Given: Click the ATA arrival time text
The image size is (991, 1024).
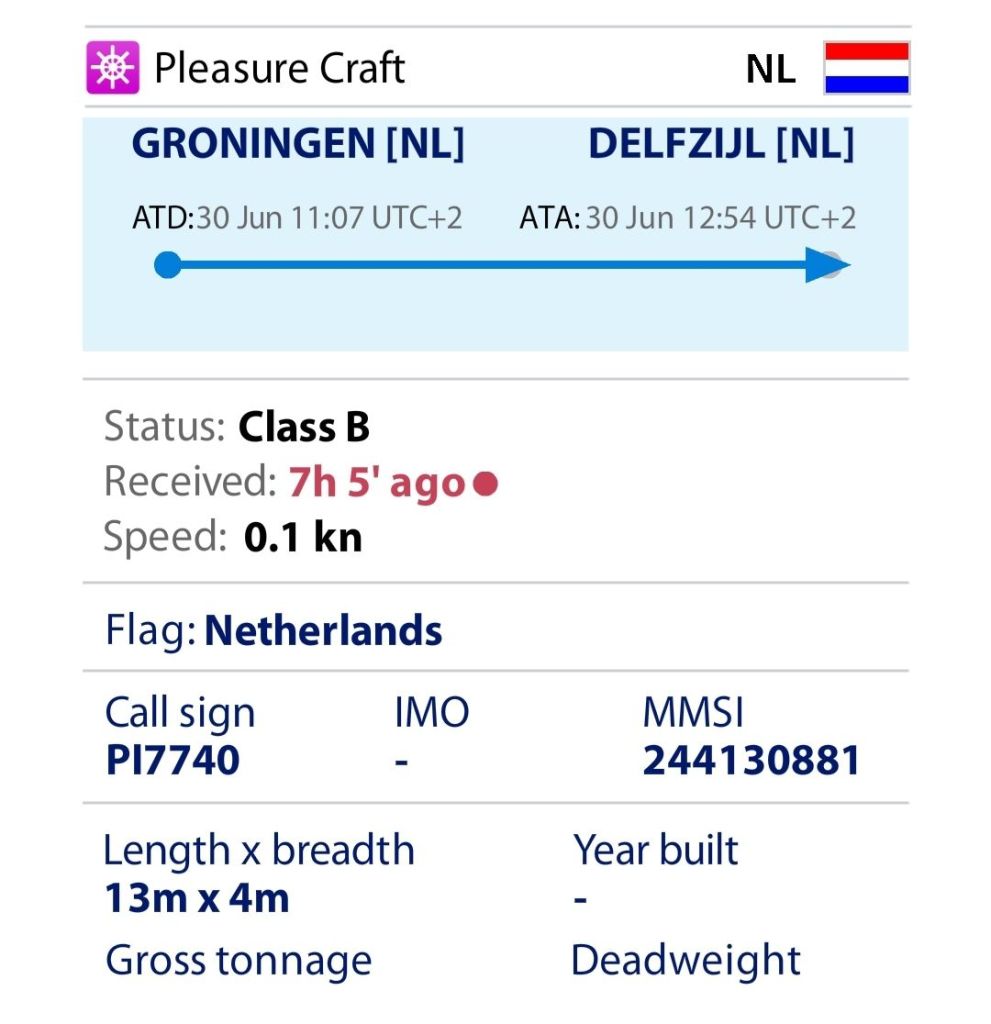Looking at the screenshot, I should [687, 218].
